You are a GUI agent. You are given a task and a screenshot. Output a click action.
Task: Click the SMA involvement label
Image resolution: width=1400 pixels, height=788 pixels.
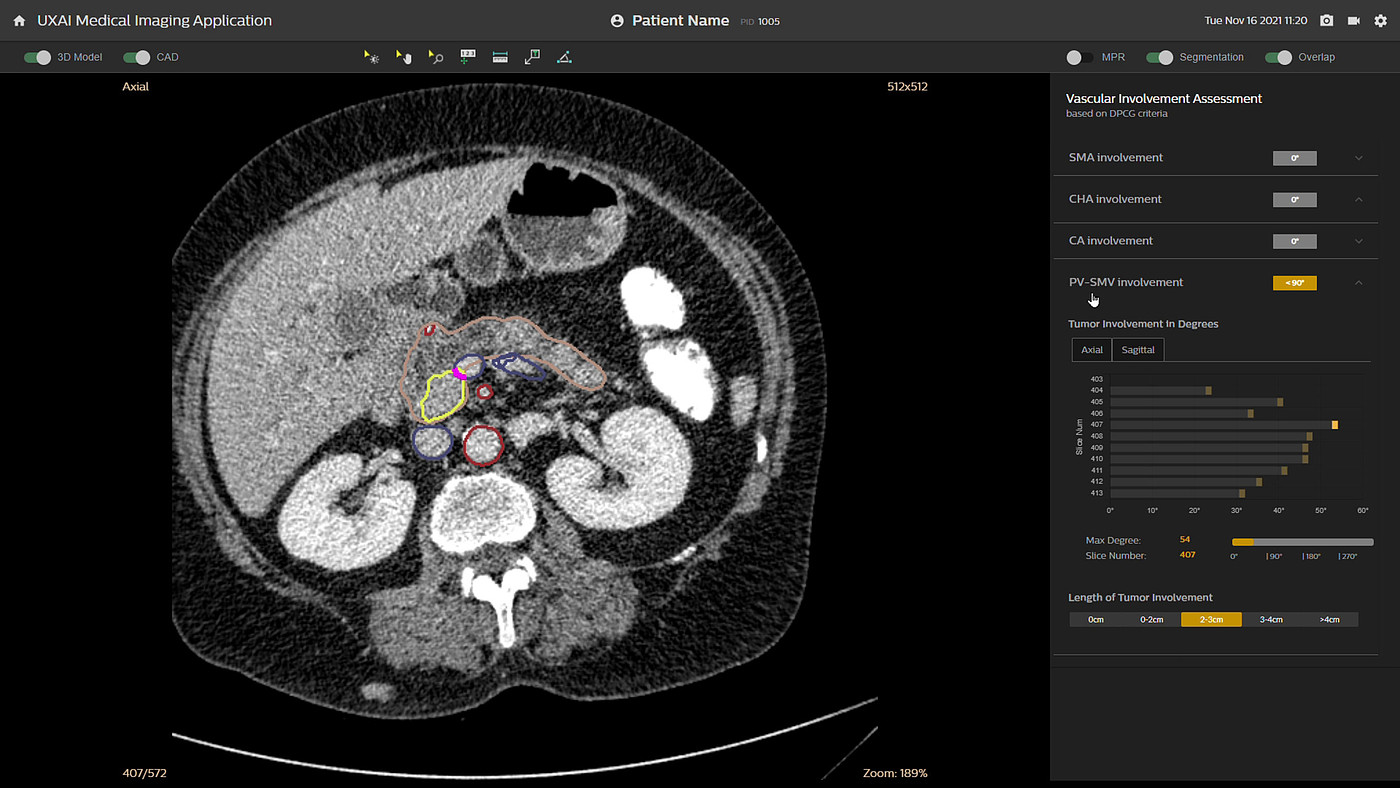click(x=1116, y=158)
